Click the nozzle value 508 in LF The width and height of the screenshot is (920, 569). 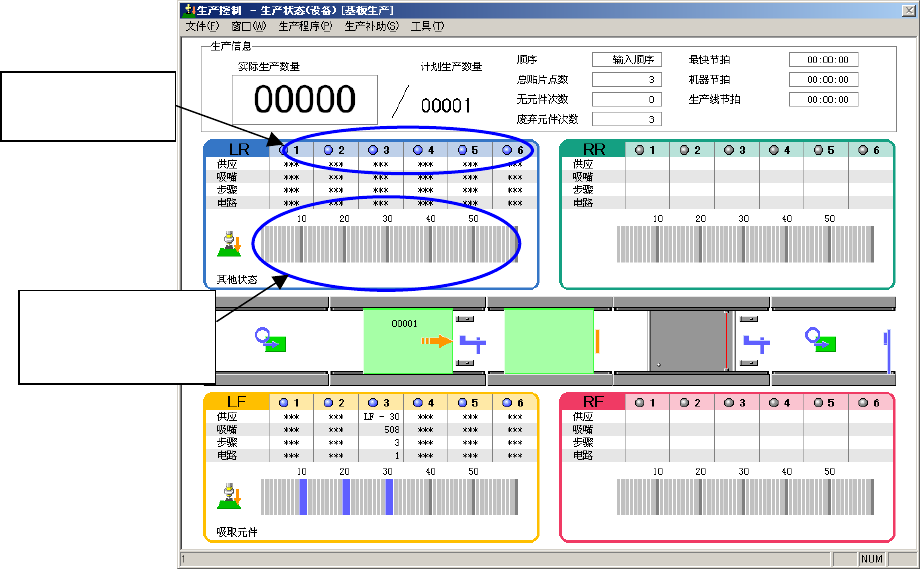click(x=392, y=430)
